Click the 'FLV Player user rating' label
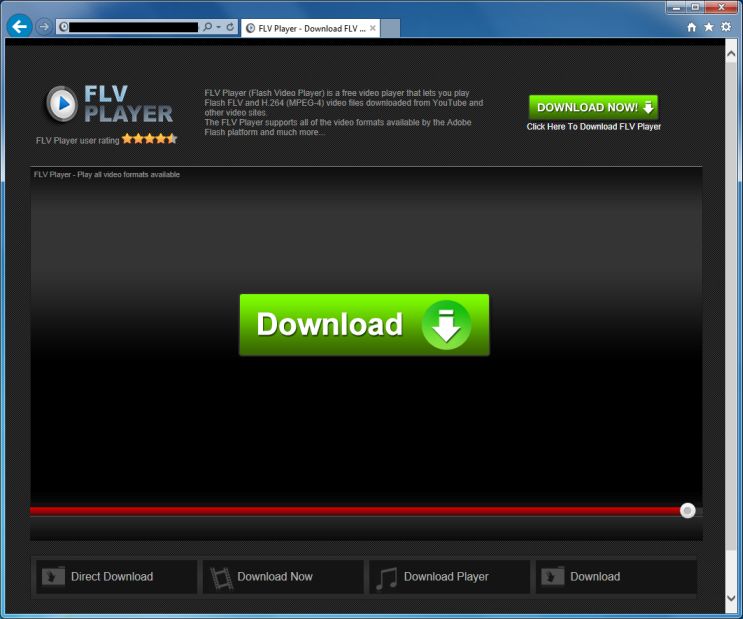 [x=78, y=140]
